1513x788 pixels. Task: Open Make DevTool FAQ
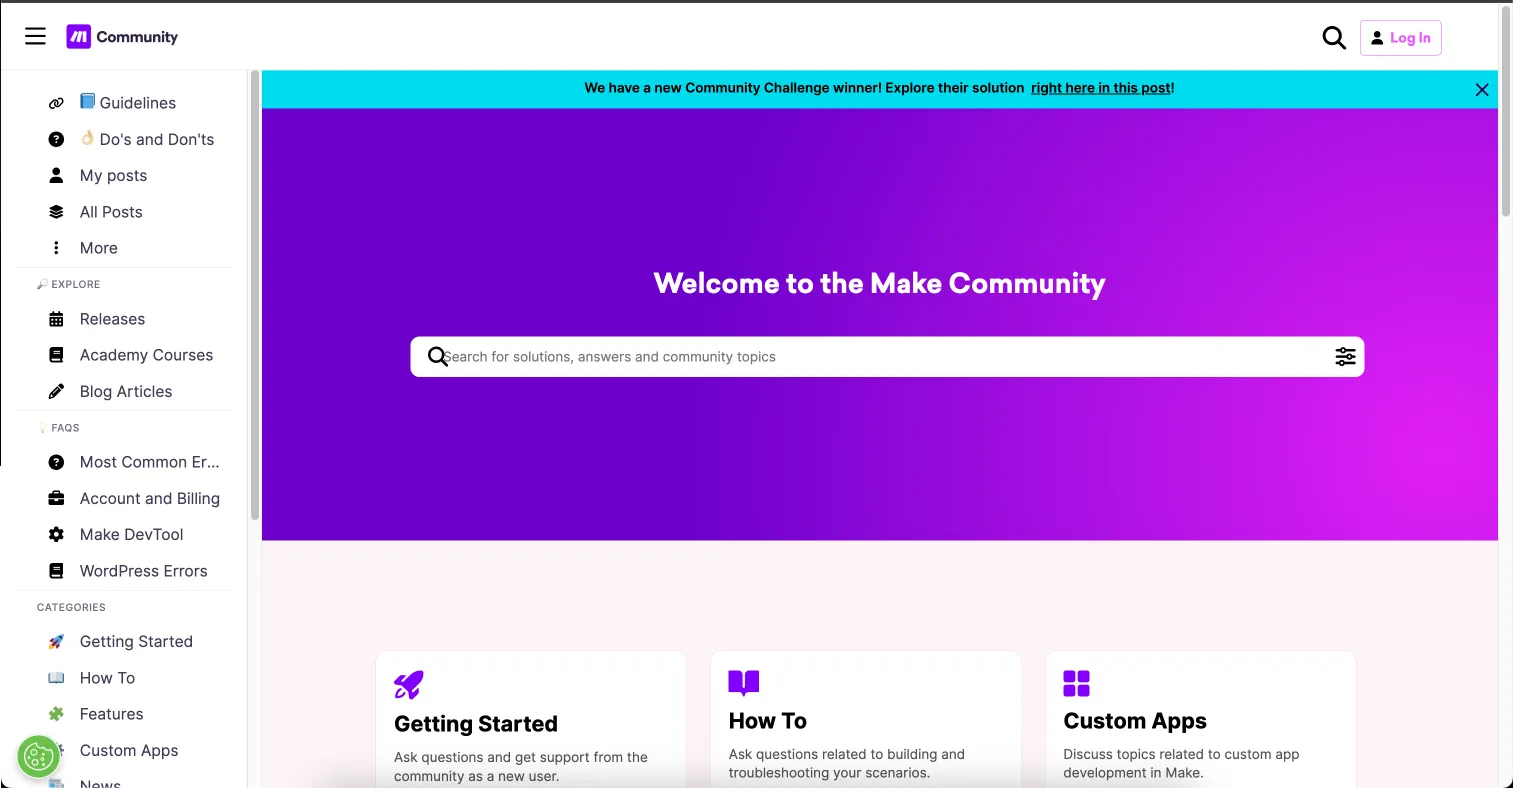coord(132,534)
